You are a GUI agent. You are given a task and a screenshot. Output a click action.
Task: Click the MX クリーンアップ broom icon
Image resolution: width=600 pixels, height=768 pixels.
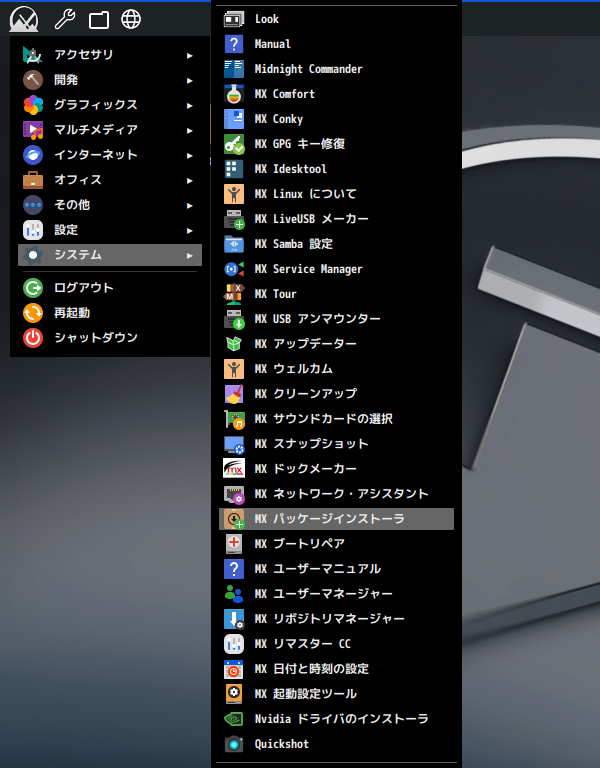pos(234,394)
